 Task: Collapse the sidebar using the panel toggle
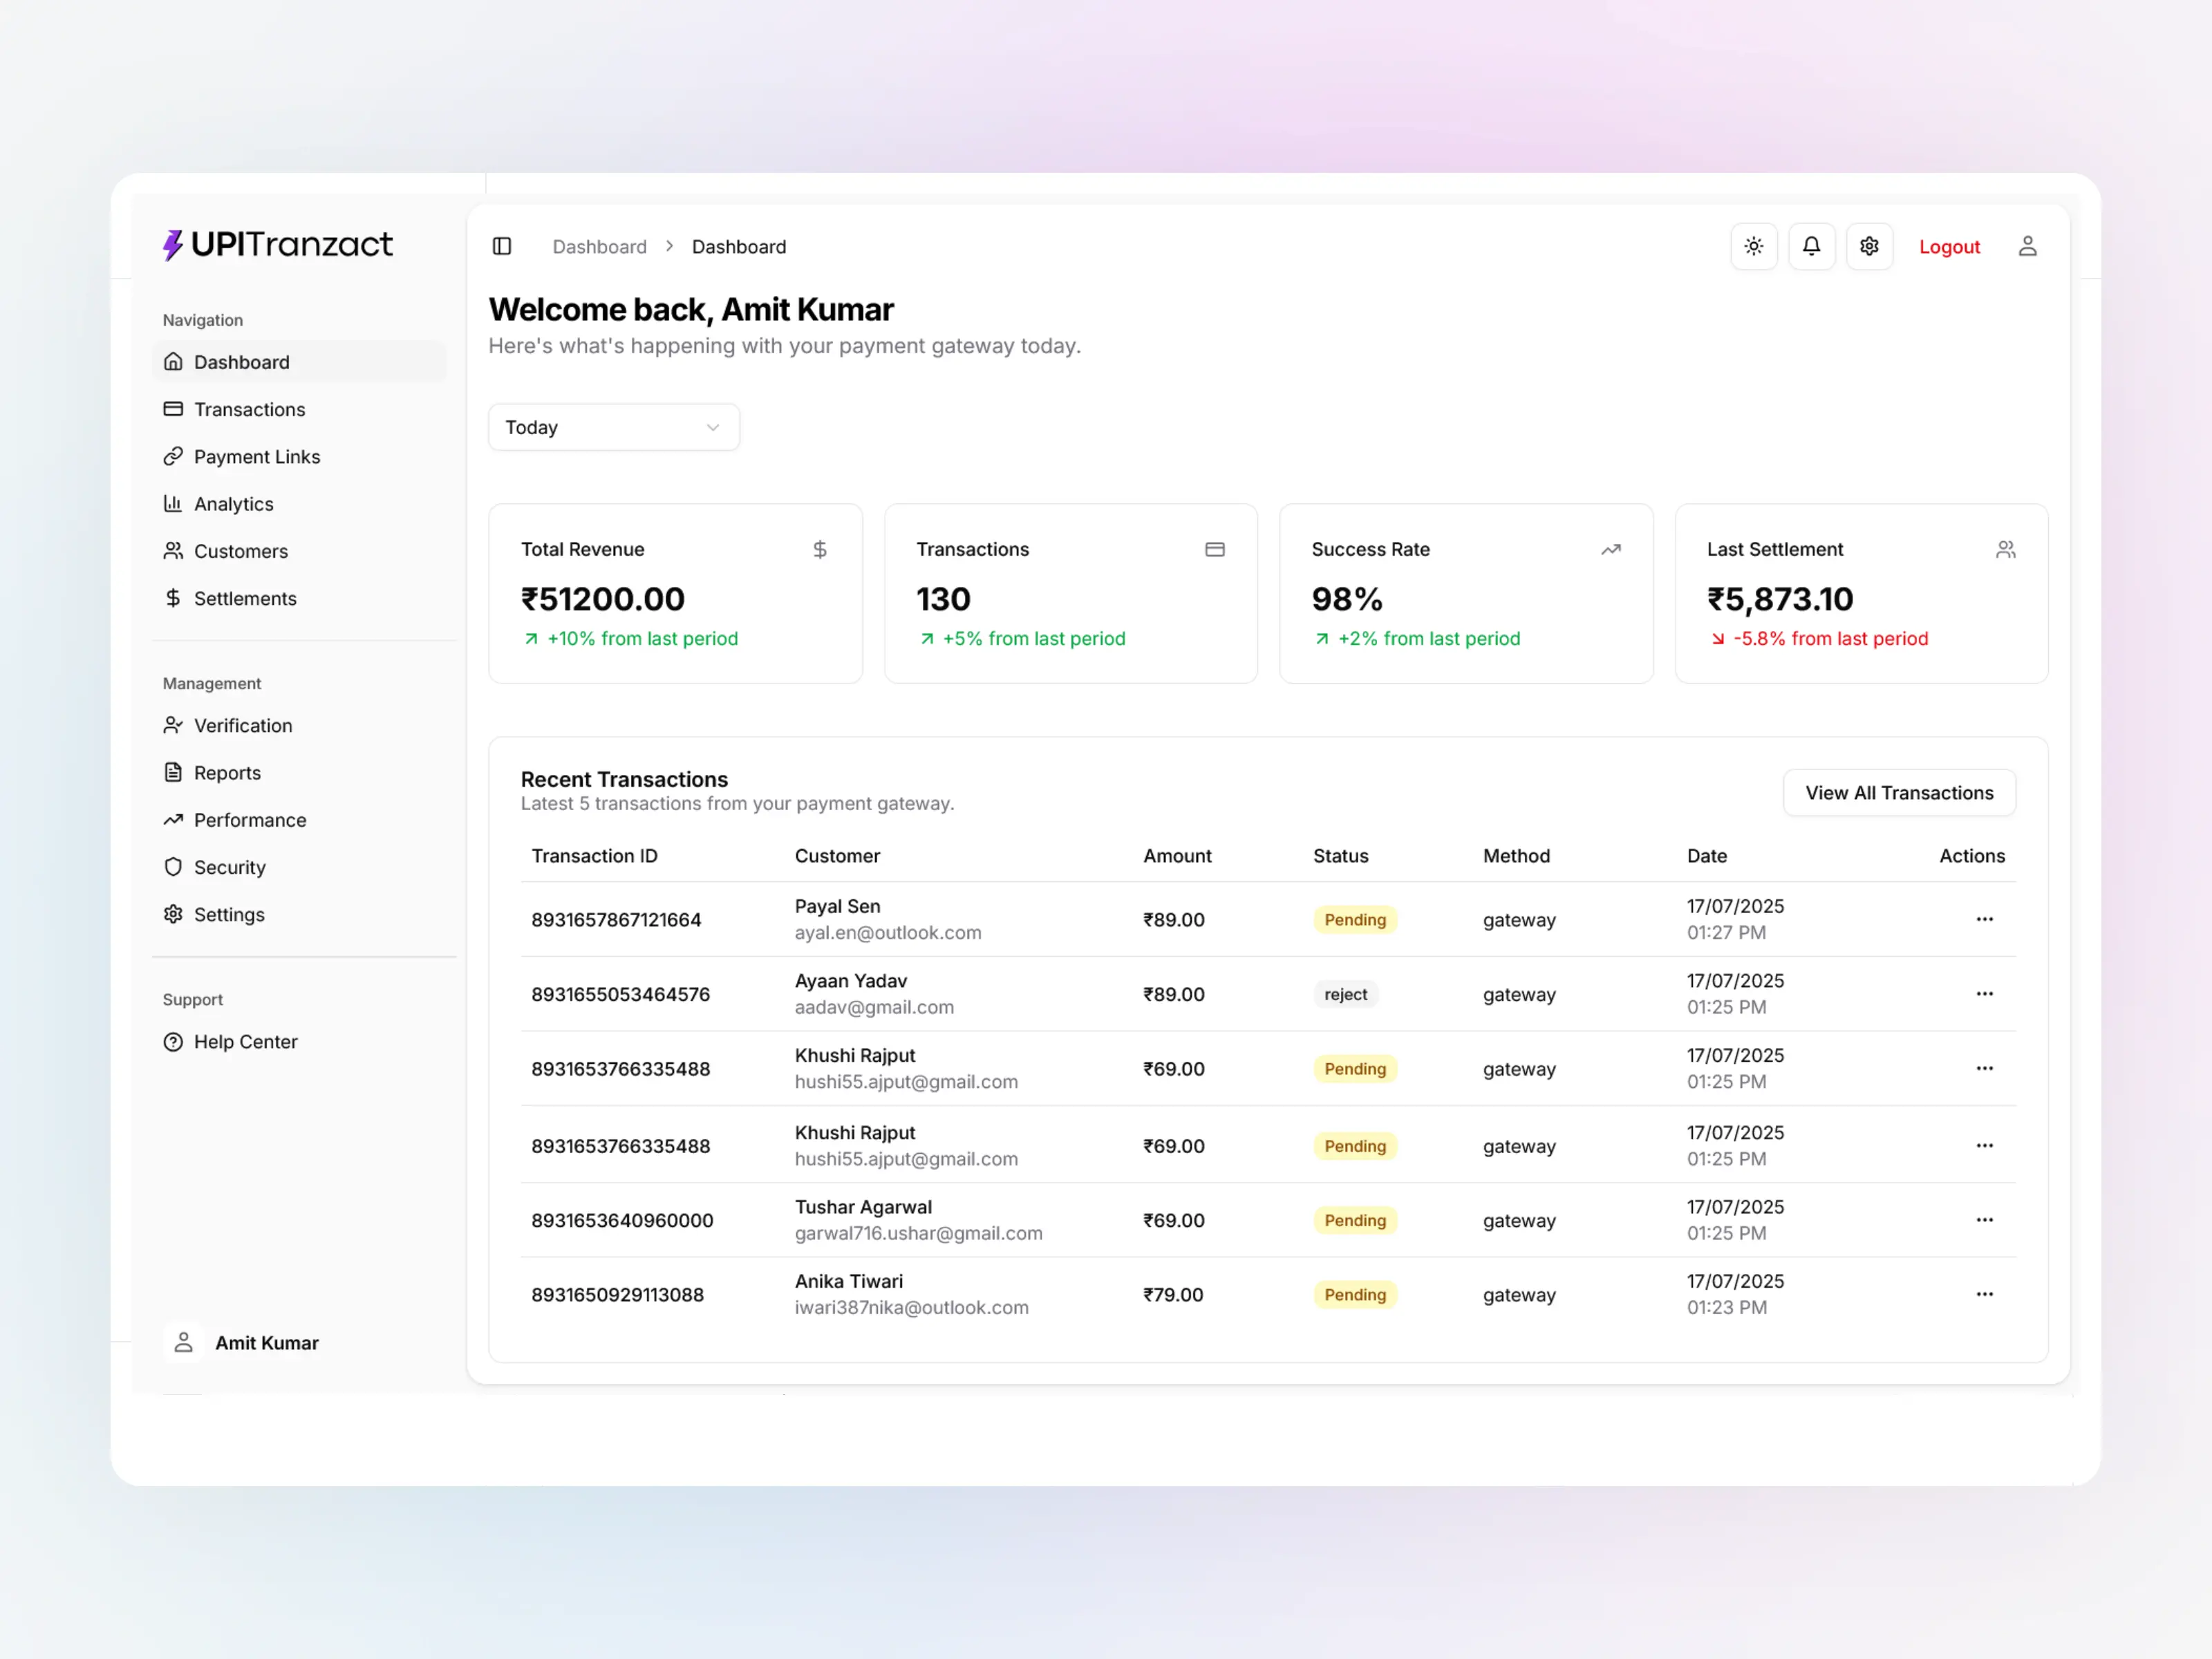[501, 246]
